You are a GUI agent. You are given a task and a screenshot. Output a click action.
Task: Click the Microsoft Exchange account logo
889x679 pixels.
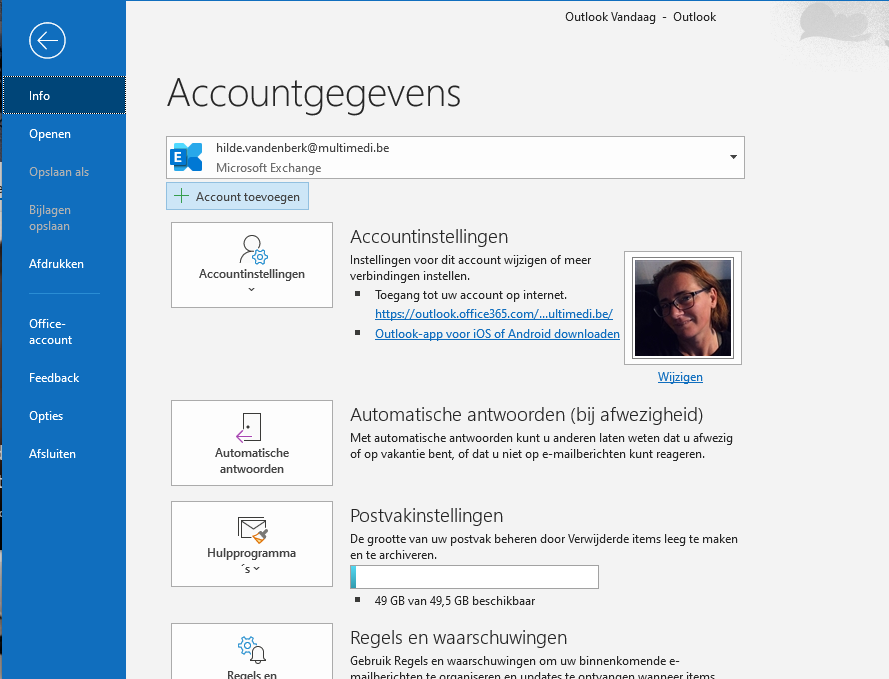coord(187,157)
